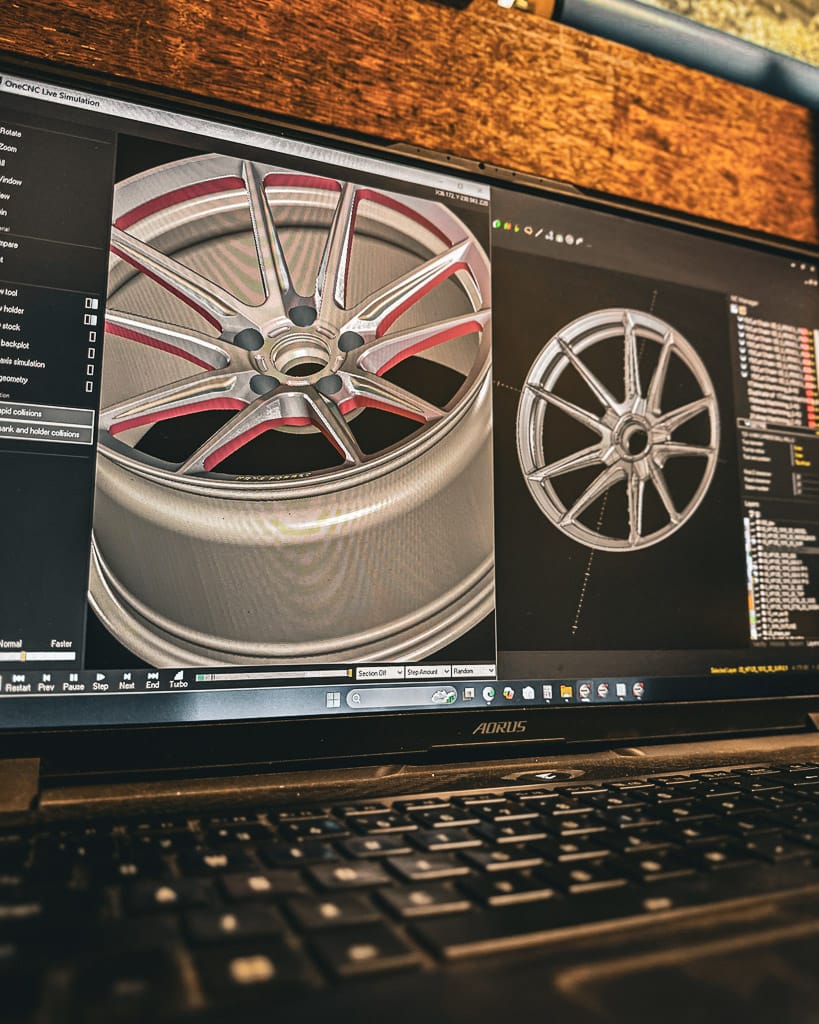Click the wheel model in the CAD viewport

coord(618,430)
